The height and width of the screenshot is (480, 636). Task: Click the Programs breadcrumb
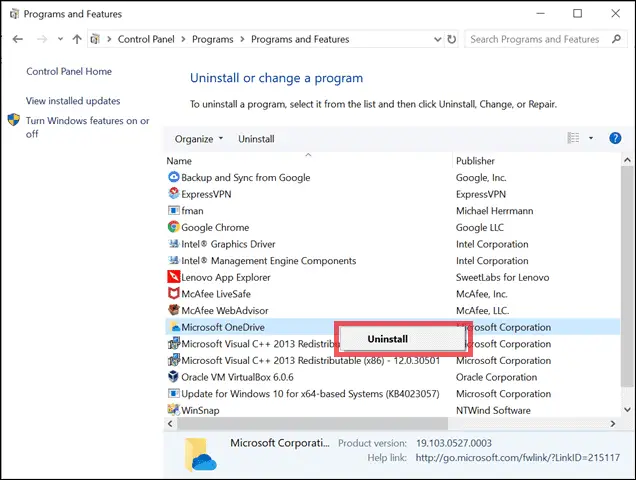point(213,39)
